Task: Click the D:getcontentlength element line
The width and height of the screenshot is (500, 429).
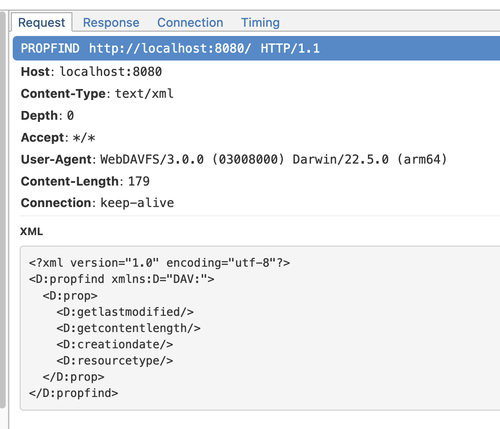Action: (128, 328)
